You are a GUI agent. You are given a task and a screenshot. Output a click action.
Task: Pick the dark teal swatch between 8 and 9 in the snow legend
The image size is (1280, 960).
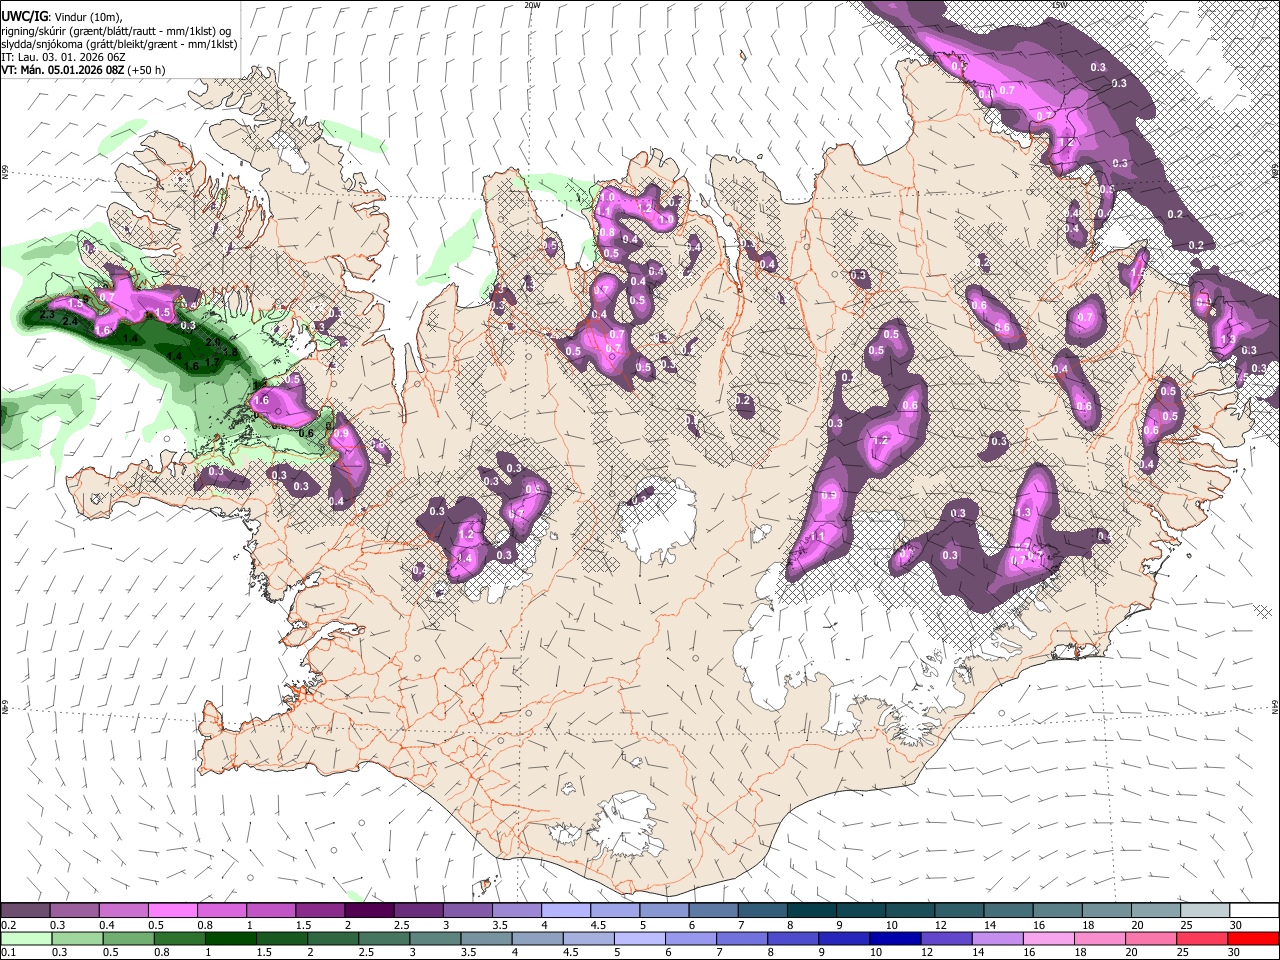point(812,911)
